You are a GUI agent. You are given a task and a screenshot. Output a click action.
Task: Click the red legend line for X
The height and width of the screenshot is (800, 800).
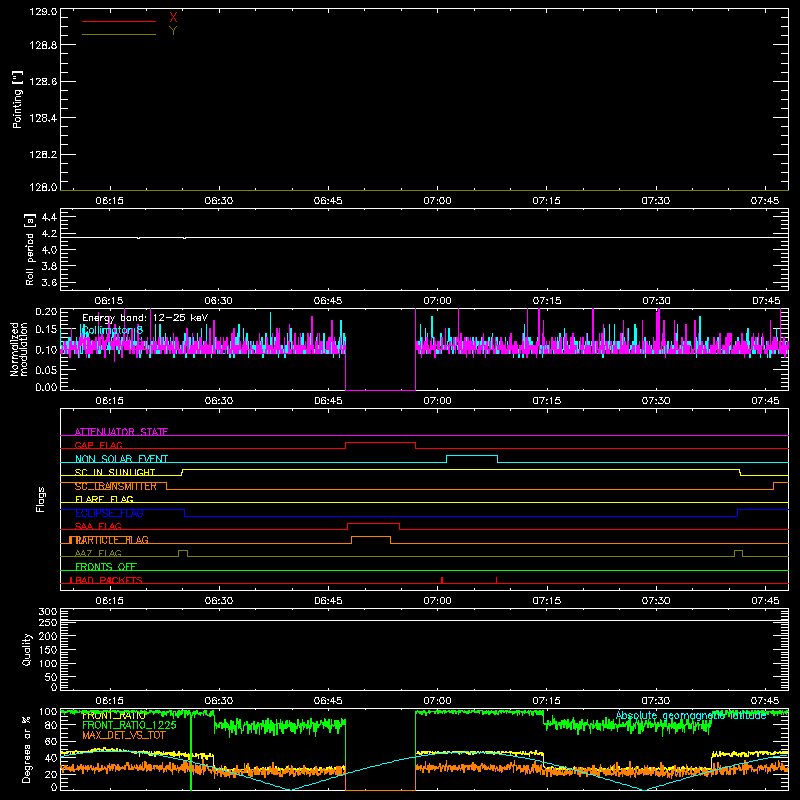119,21
